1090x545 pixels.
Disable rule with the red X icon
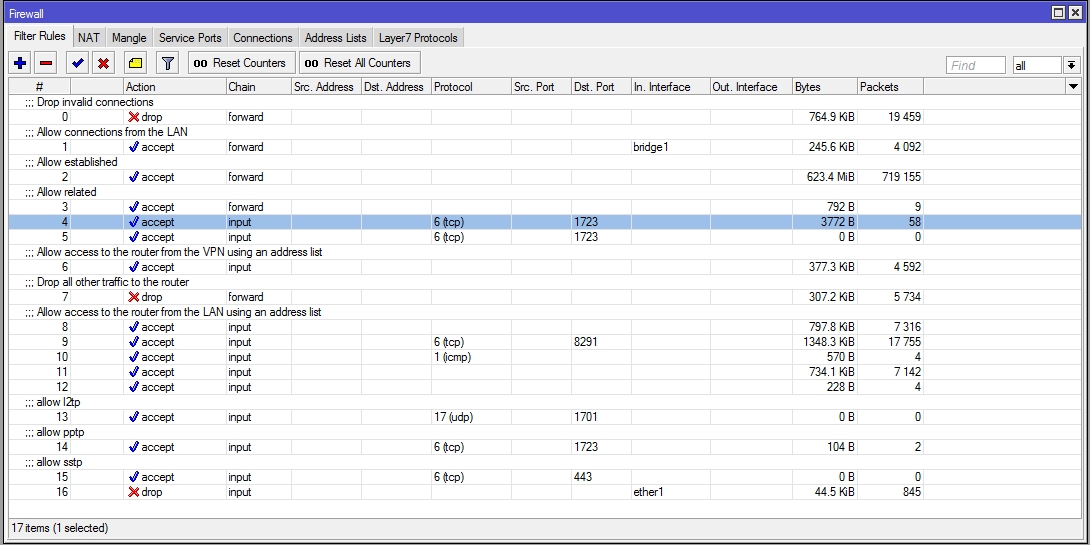pyautogui.click(x=102, y=63)
